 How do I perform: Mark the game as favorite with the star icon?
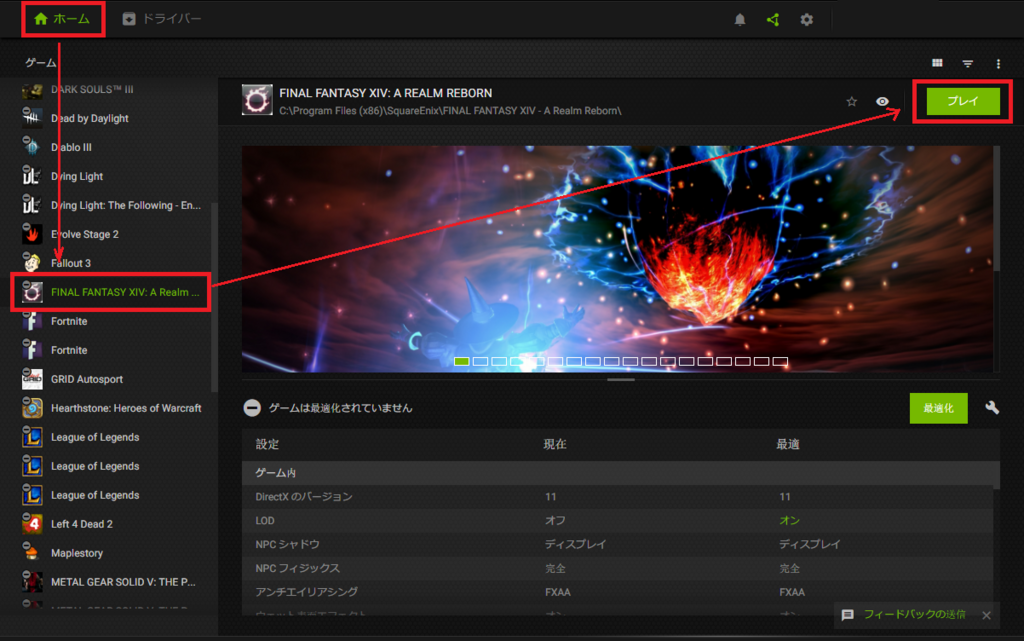(852, 101)
